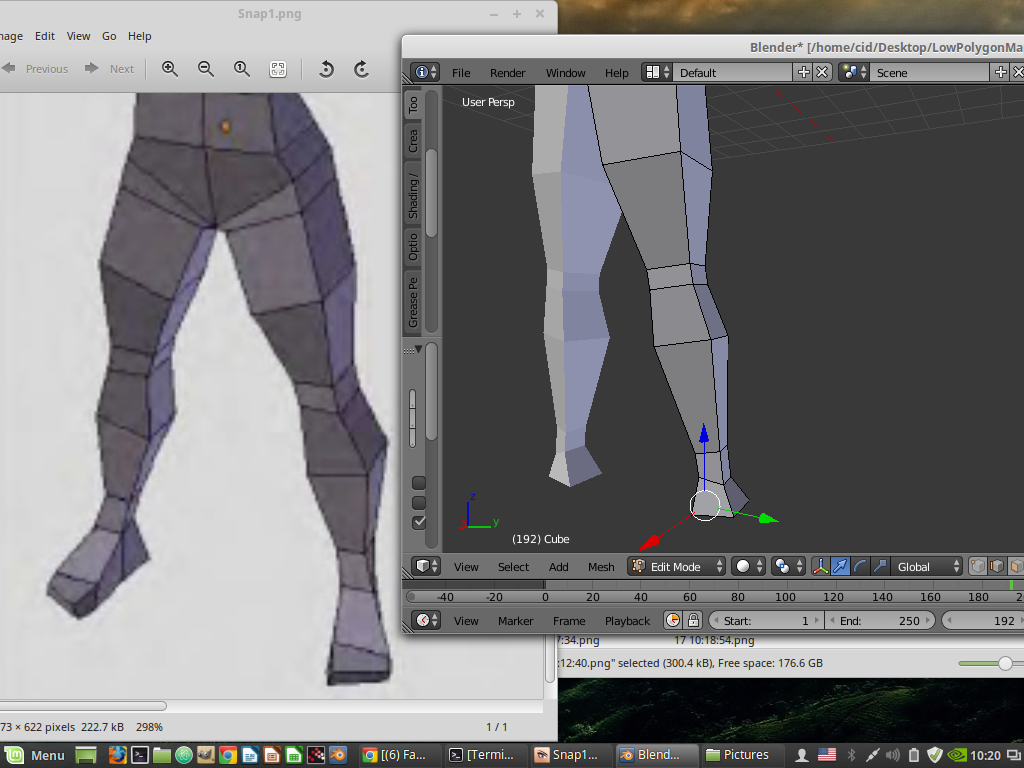
Task: Open the Timeline Marker menu
Action: click(x=515, y=621)
